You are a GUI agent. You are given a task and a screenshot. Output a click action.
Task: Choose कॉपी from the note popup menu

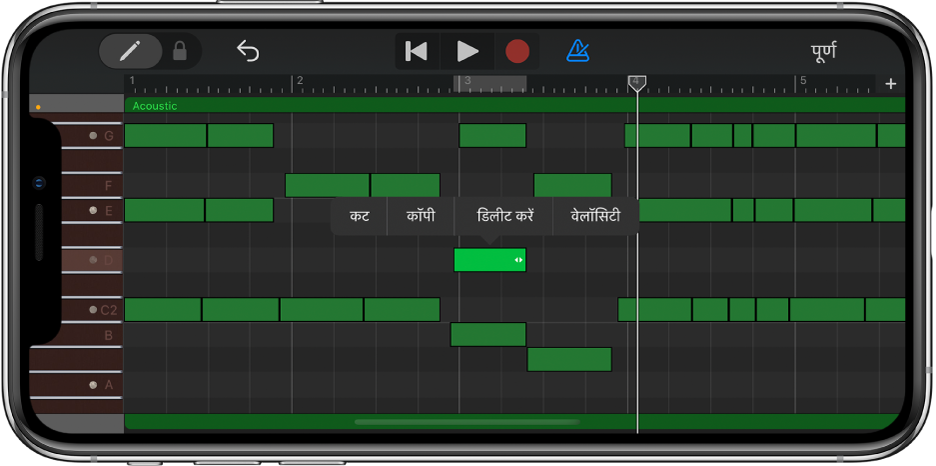[x=421, y=216]
